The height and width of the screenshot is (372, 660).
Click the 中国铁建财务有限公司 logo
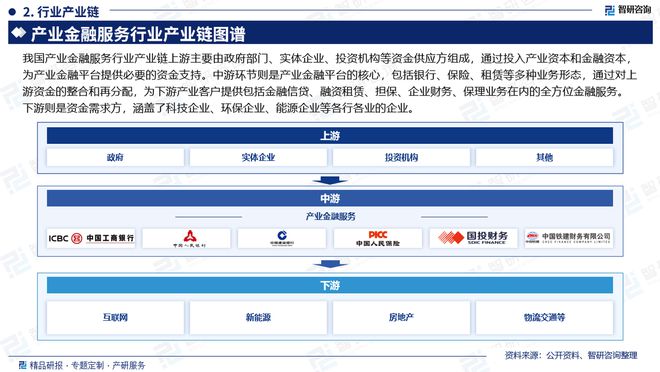pos(569,238)
